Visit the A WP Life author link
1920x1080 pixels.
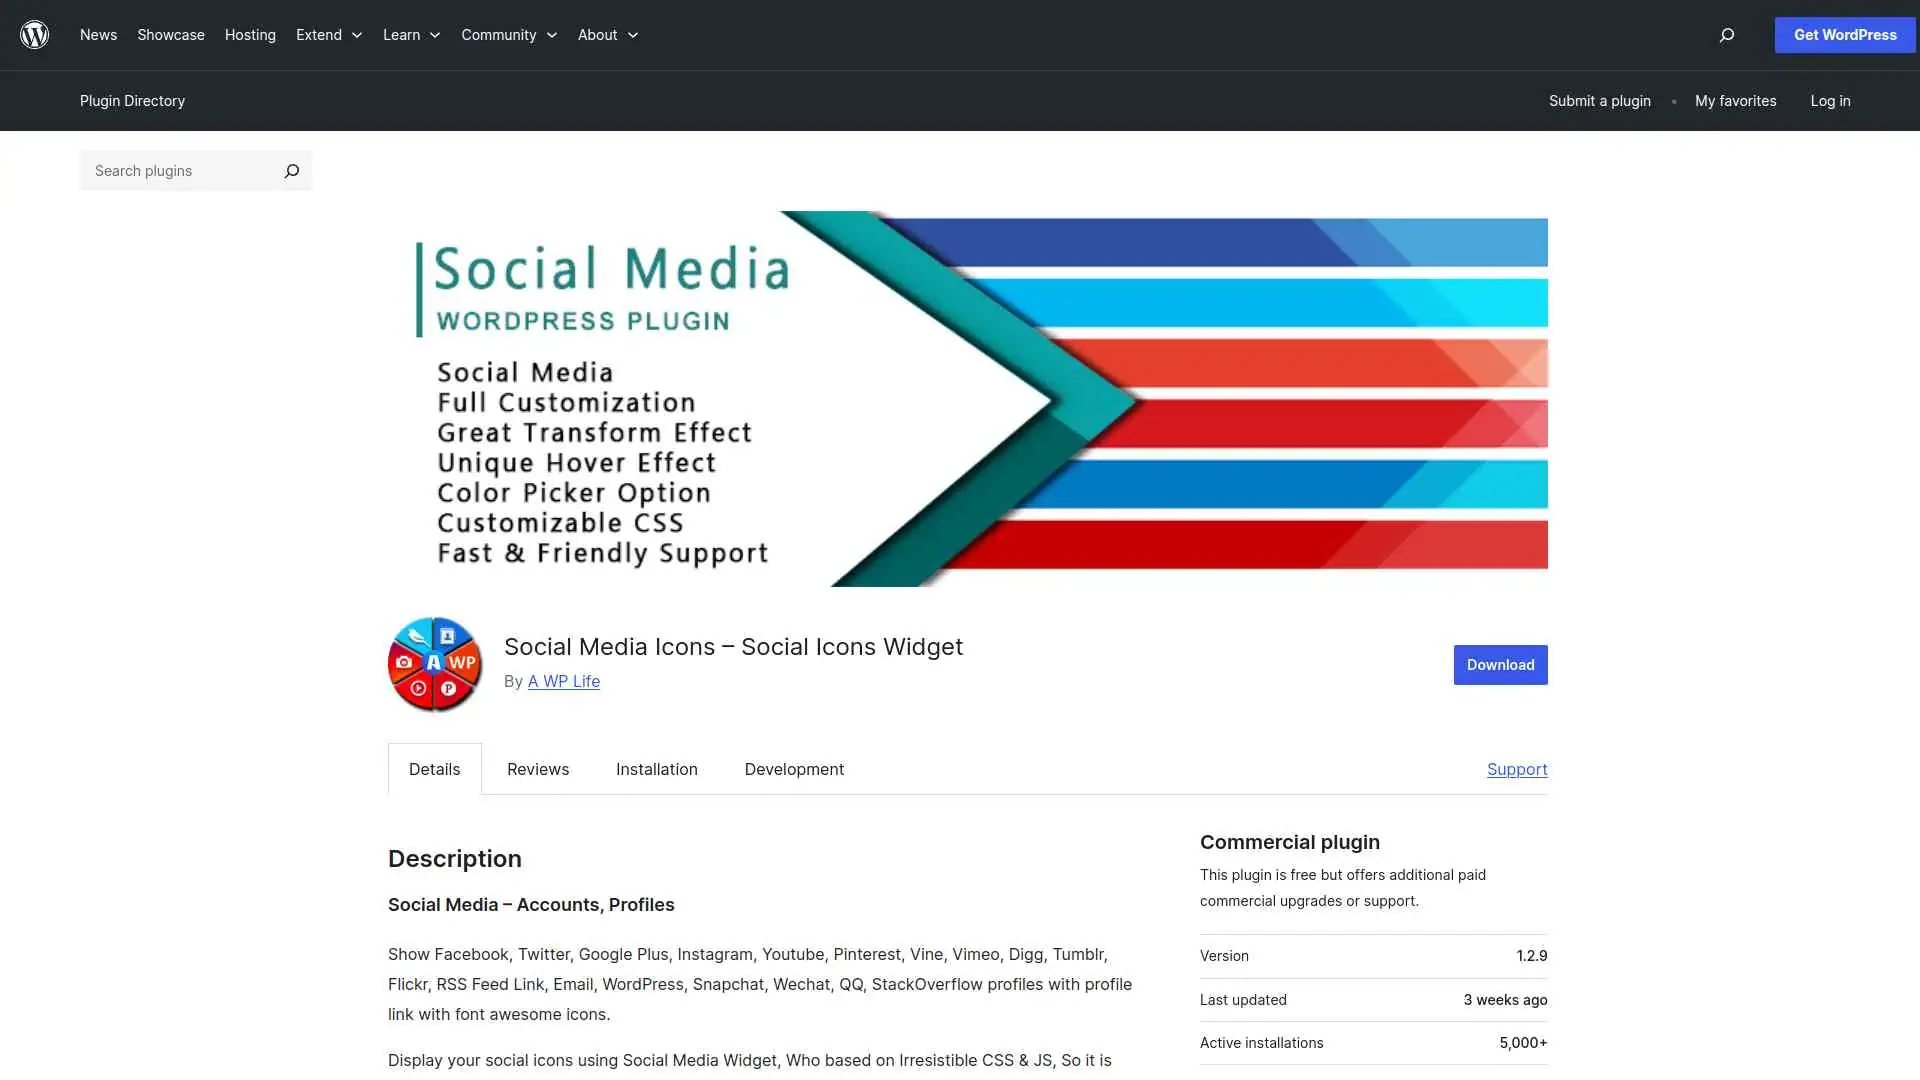[x=564, y=681]
